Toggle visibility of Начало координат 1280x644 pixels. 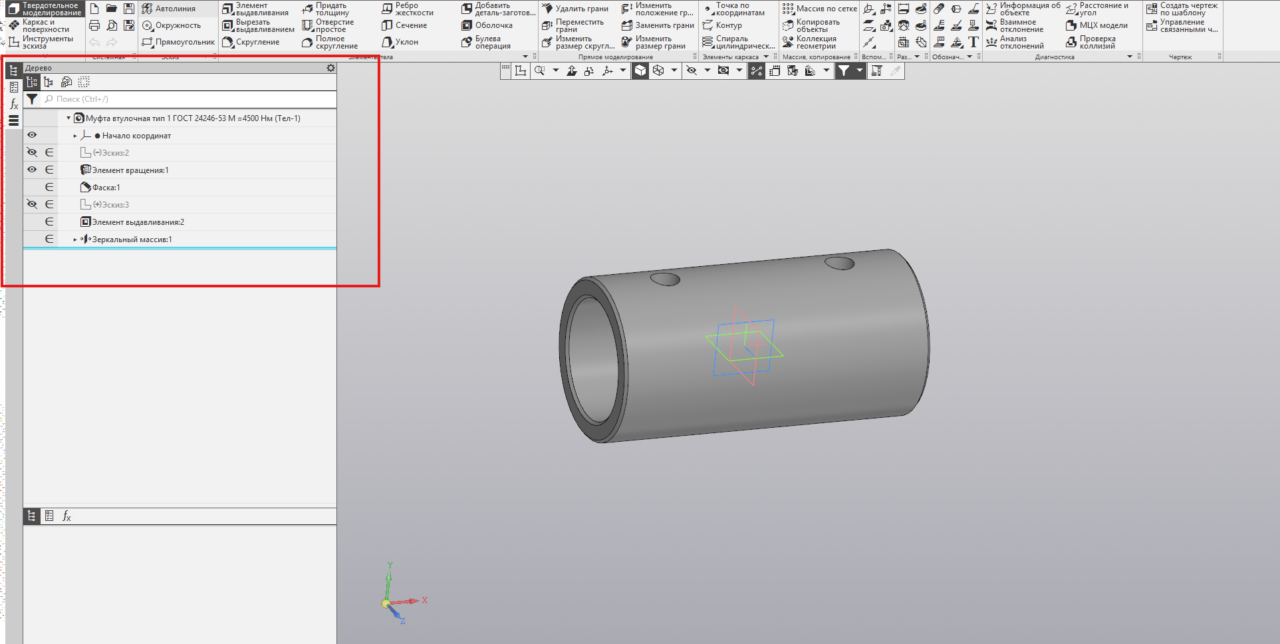coord(32,135)
